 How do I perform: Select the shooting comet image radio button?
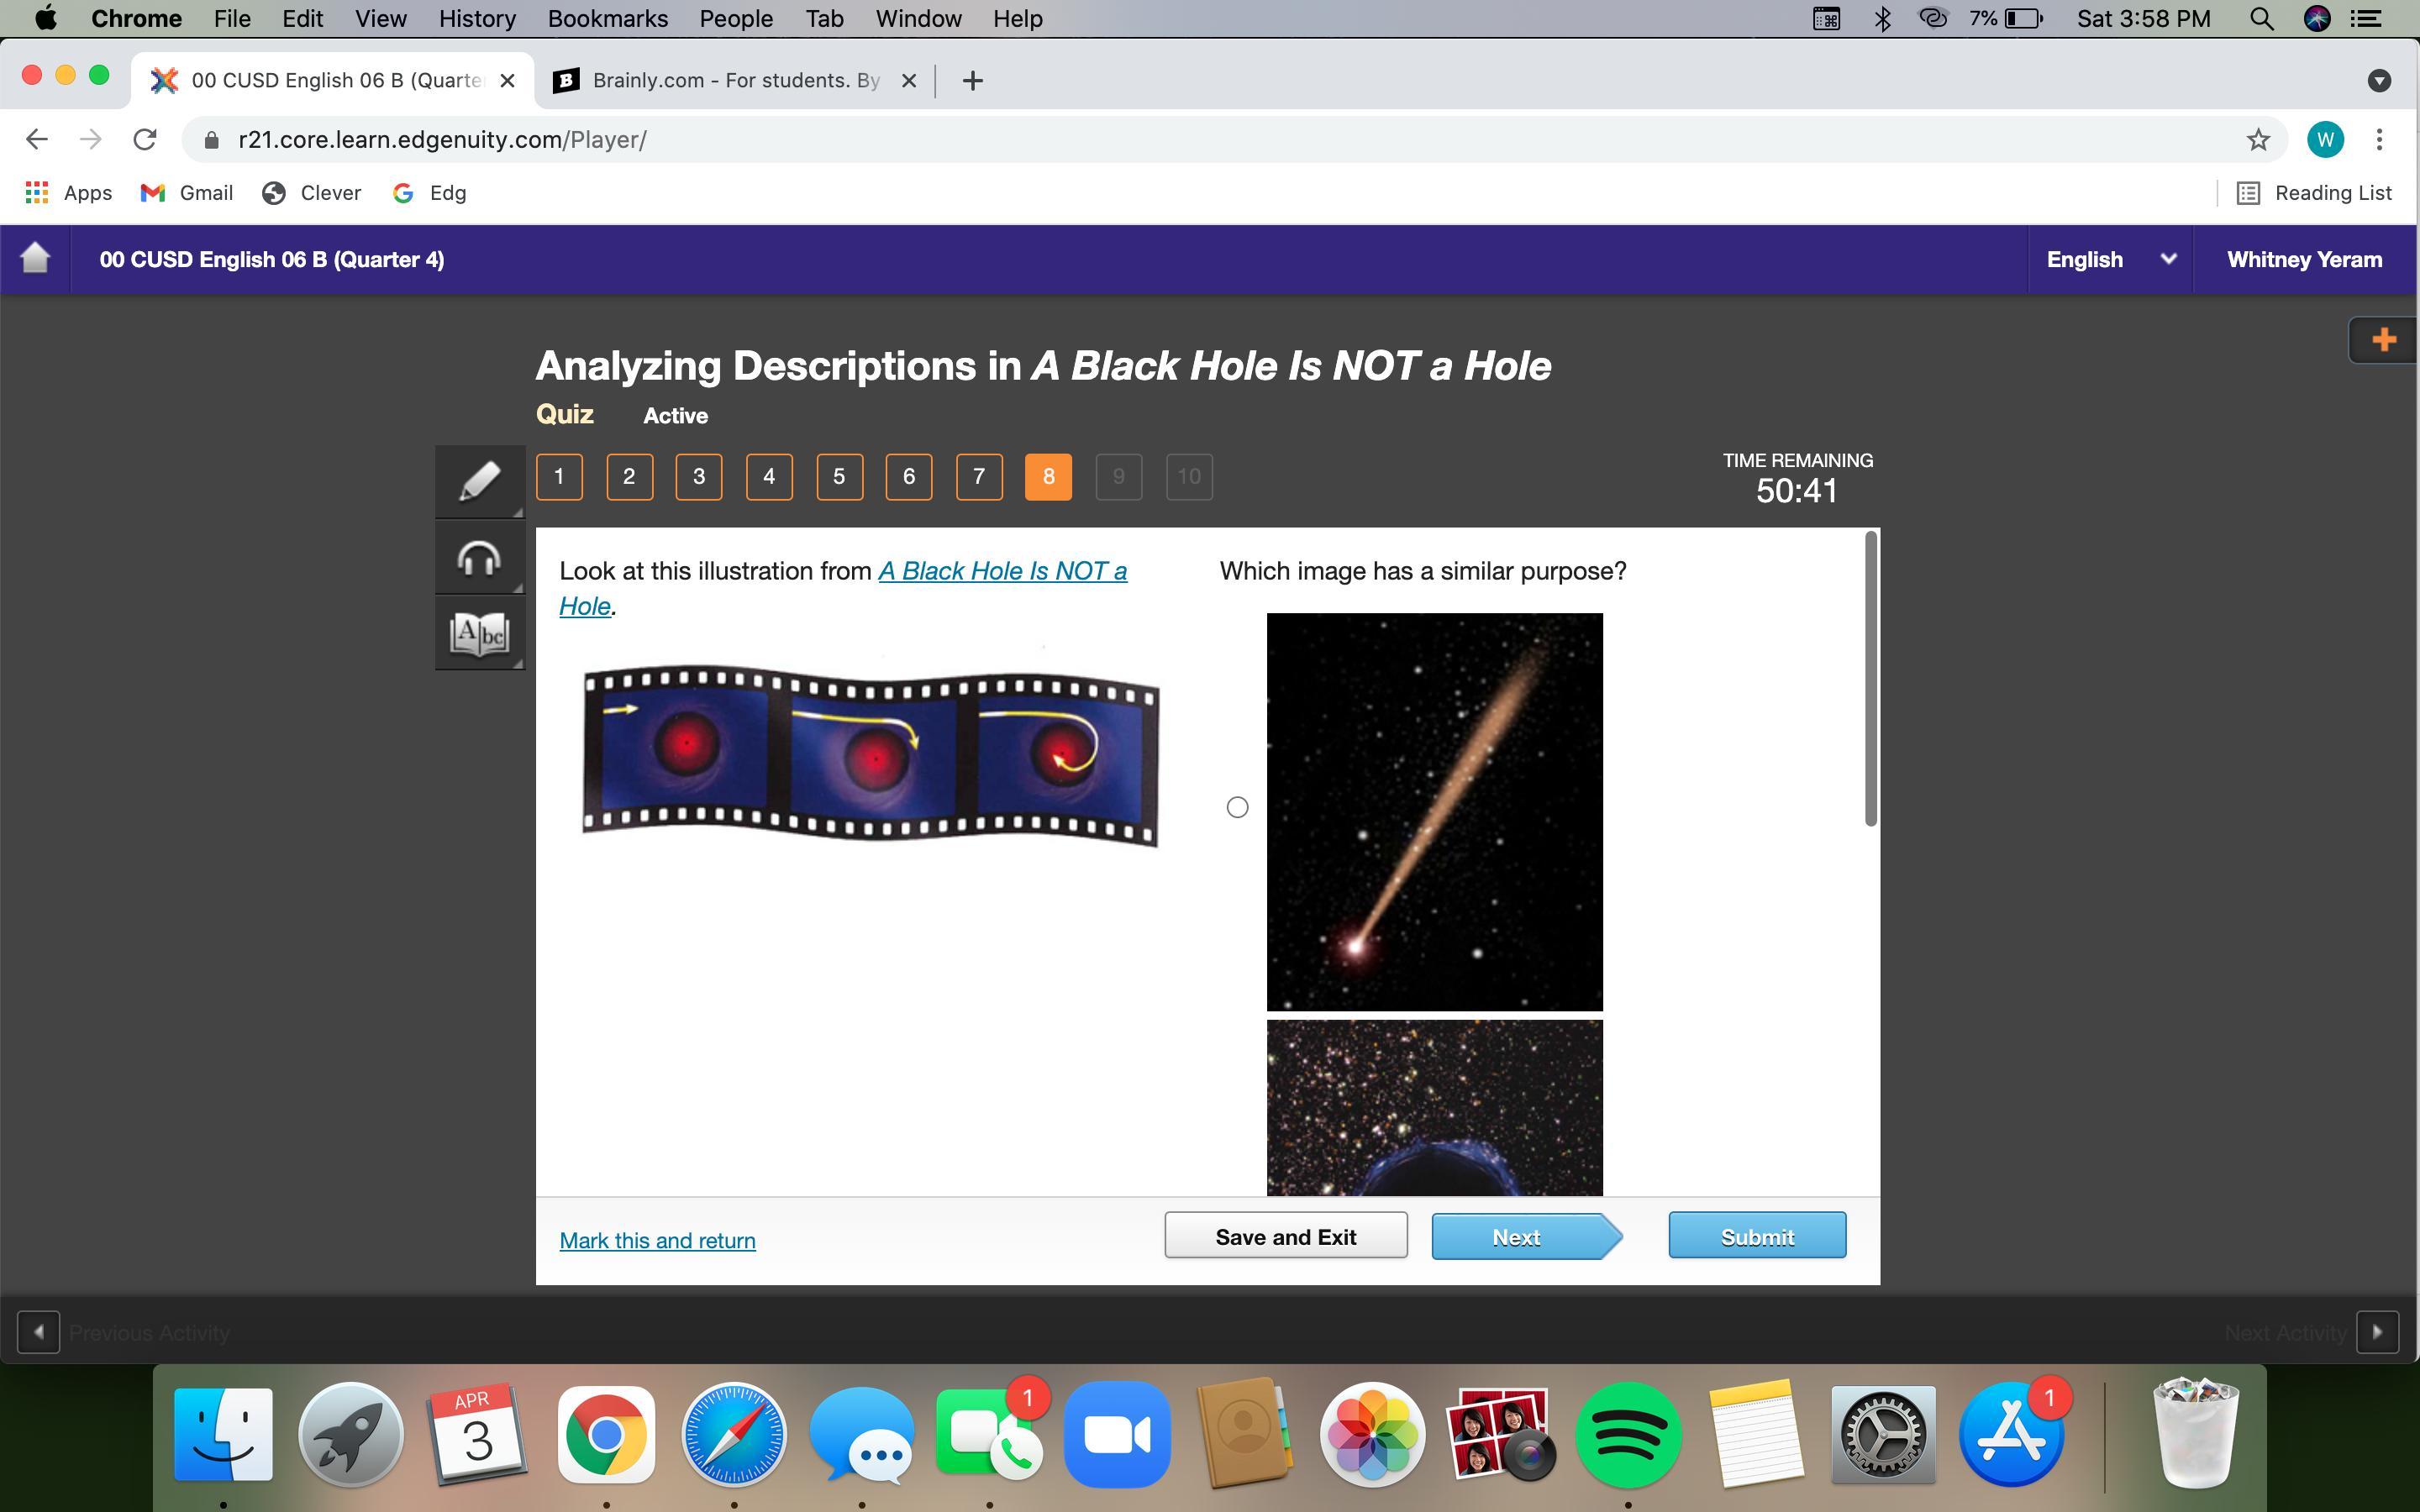point(1237,807)
